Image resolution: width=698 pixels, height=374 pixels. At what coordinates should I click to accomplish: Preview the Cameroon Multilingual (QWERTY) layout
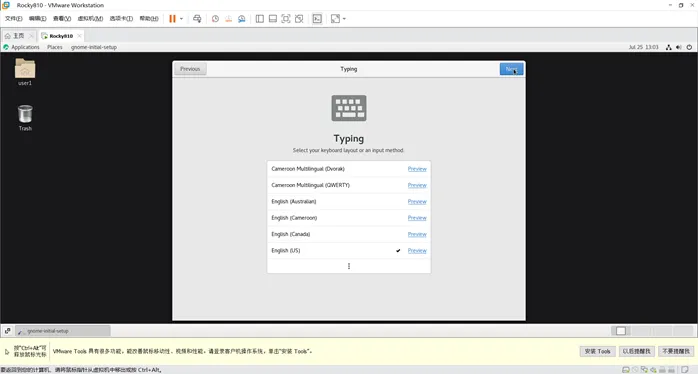tap(417, 185)
